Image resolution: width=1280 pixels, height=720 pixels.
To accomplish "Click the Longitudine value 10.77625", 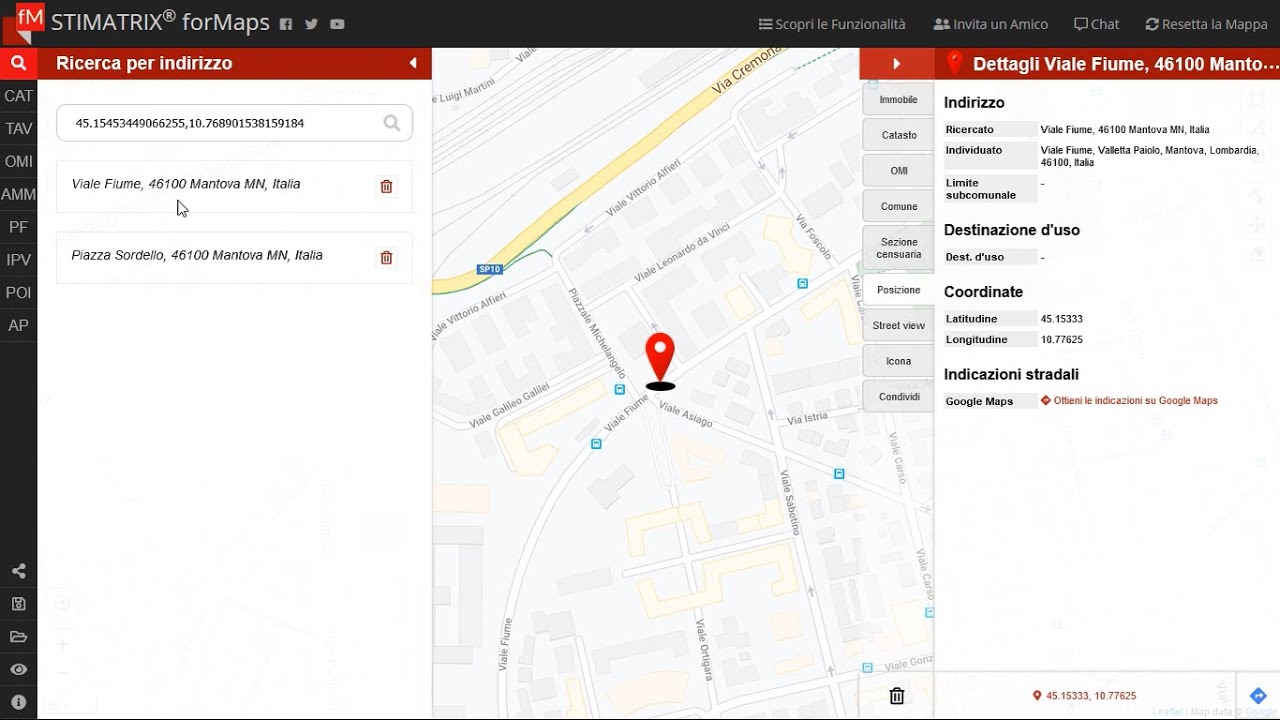I will click(x=1062, y=340).
